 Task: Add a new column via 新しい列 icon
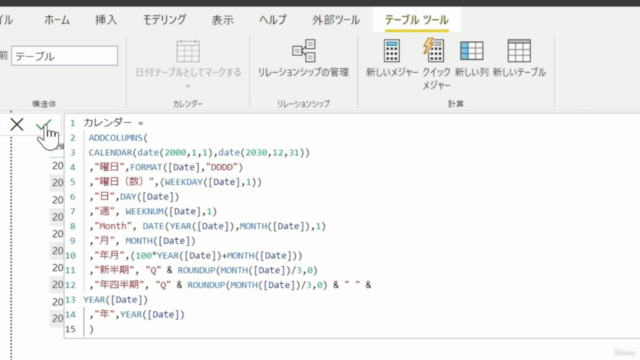point(471,51)
